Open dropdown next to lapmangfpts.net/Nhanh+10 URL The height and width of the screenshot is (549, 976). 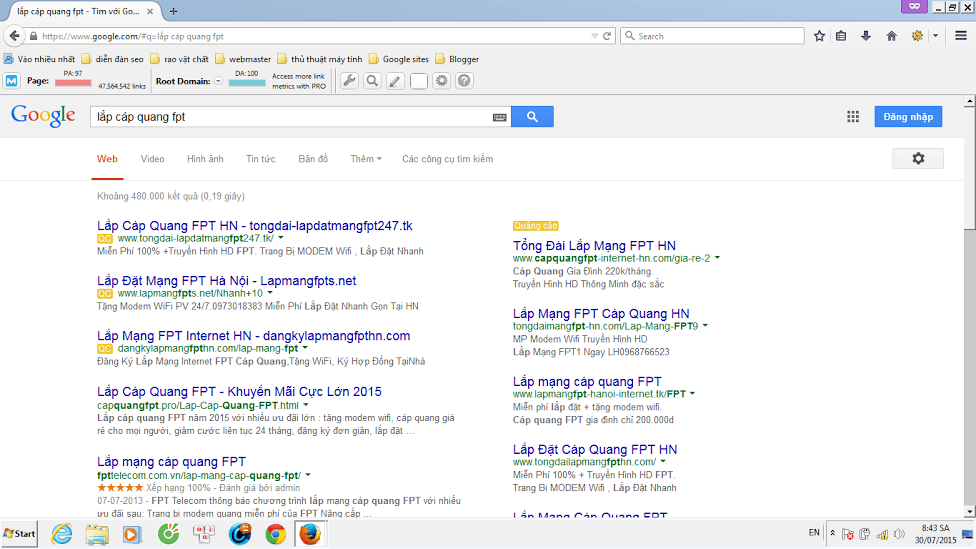pyautogui.click(x=270, y=293)
